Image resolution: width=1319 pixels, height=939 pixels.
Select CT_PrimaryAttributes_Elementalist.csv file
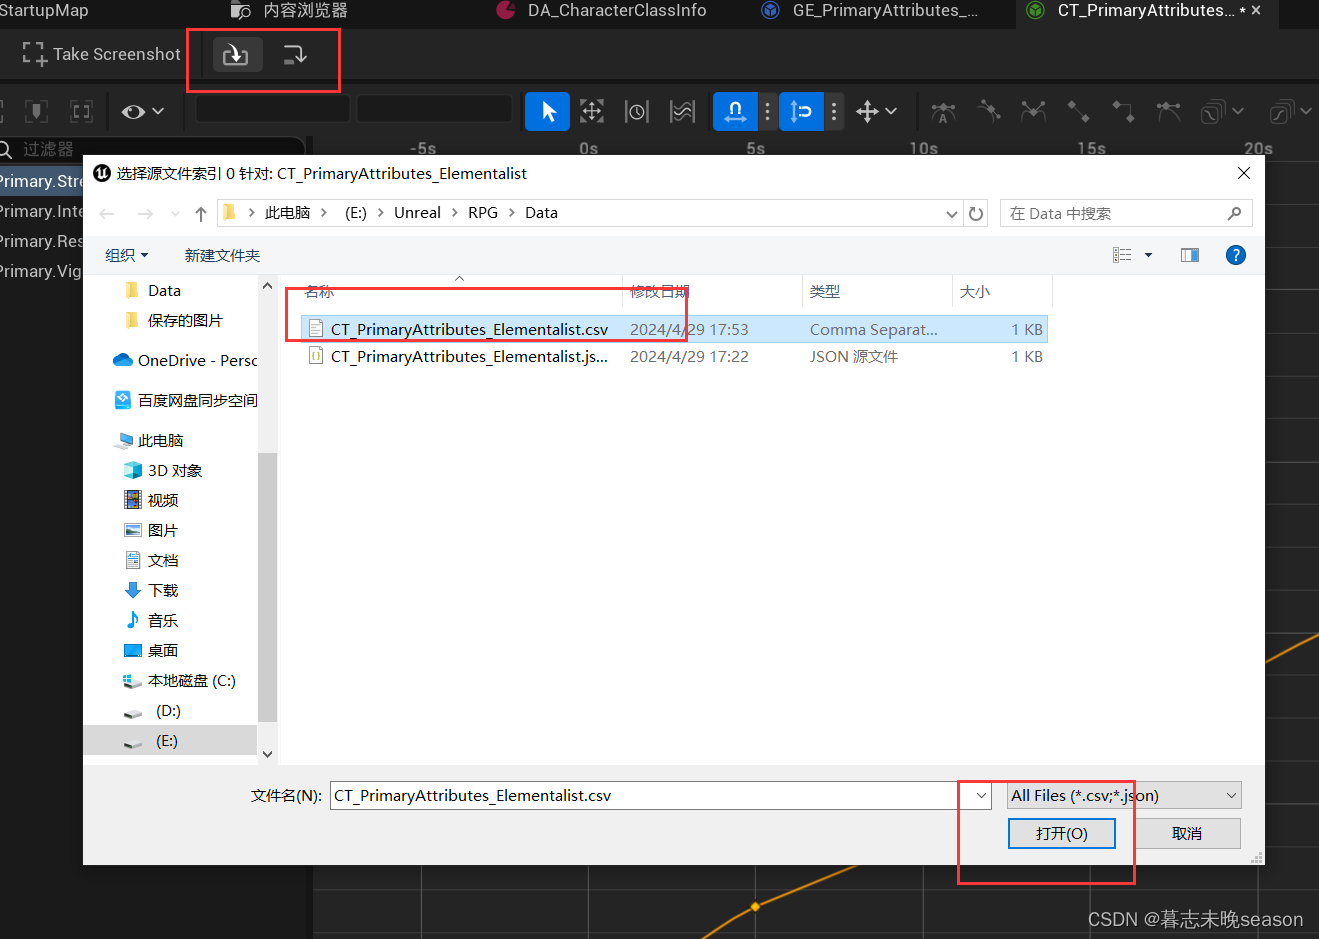[674, 329]
